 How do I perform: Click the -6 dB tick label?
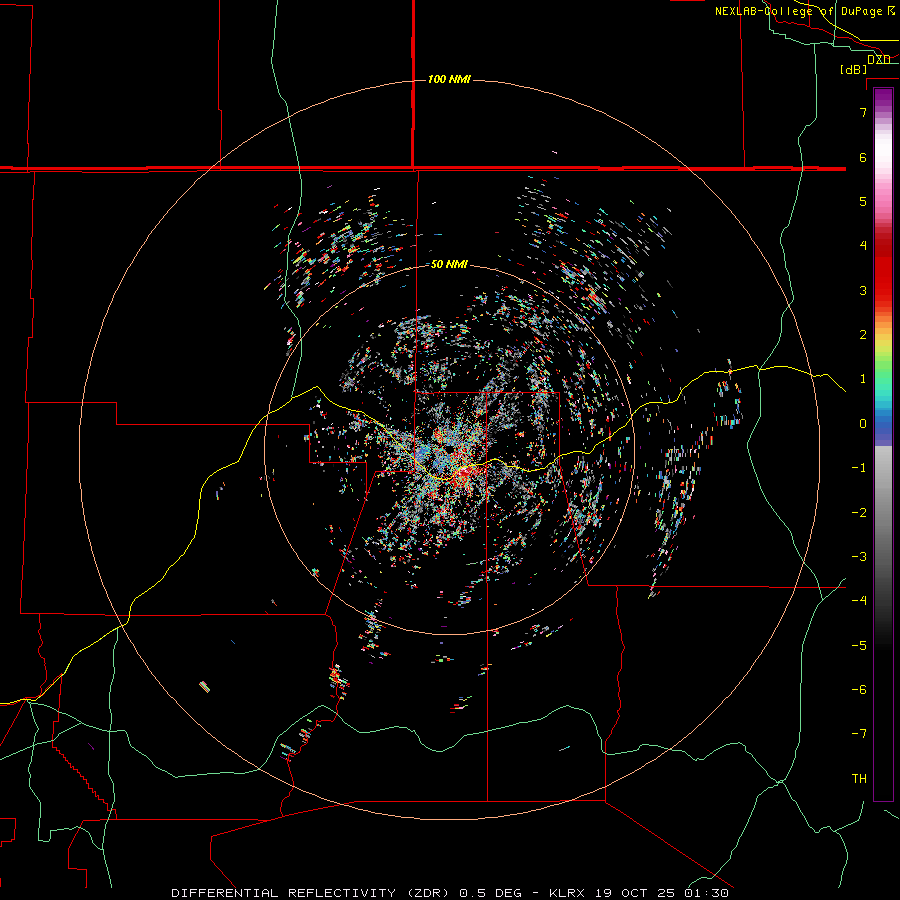tap(859, 690)
